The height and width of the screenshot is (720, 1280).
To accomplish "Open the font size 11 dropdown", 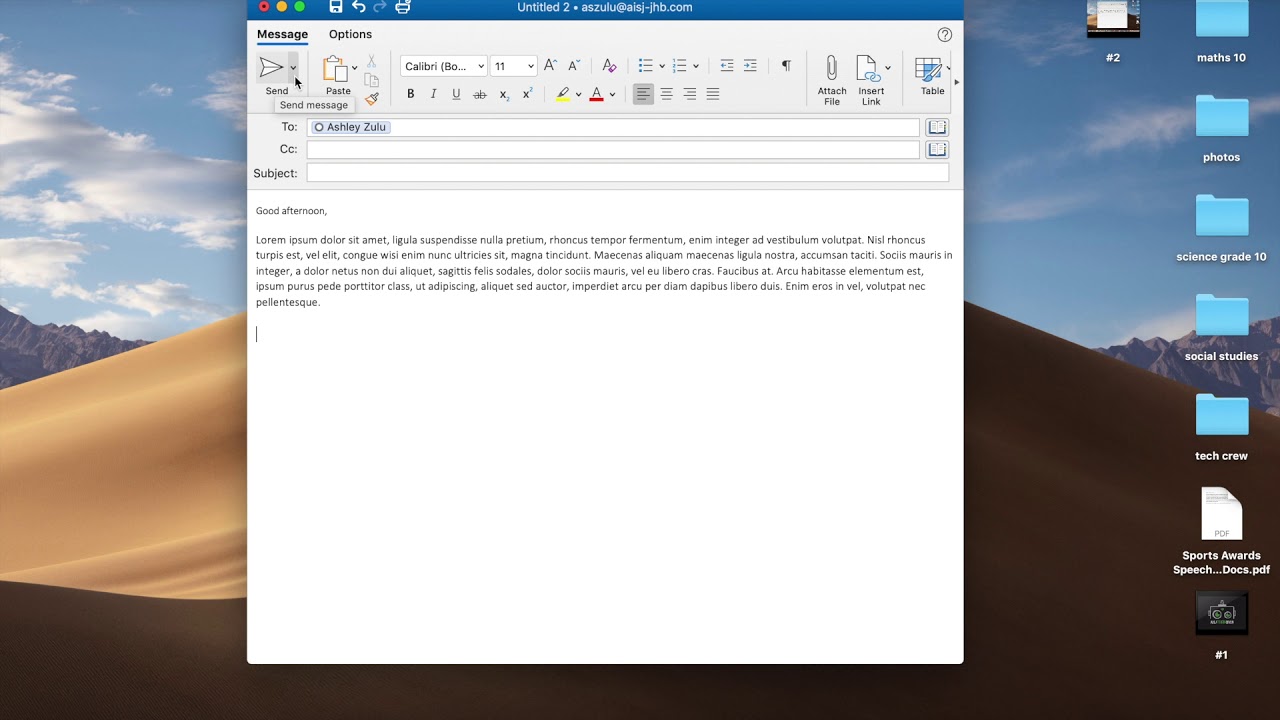I will tap(514, 66).
